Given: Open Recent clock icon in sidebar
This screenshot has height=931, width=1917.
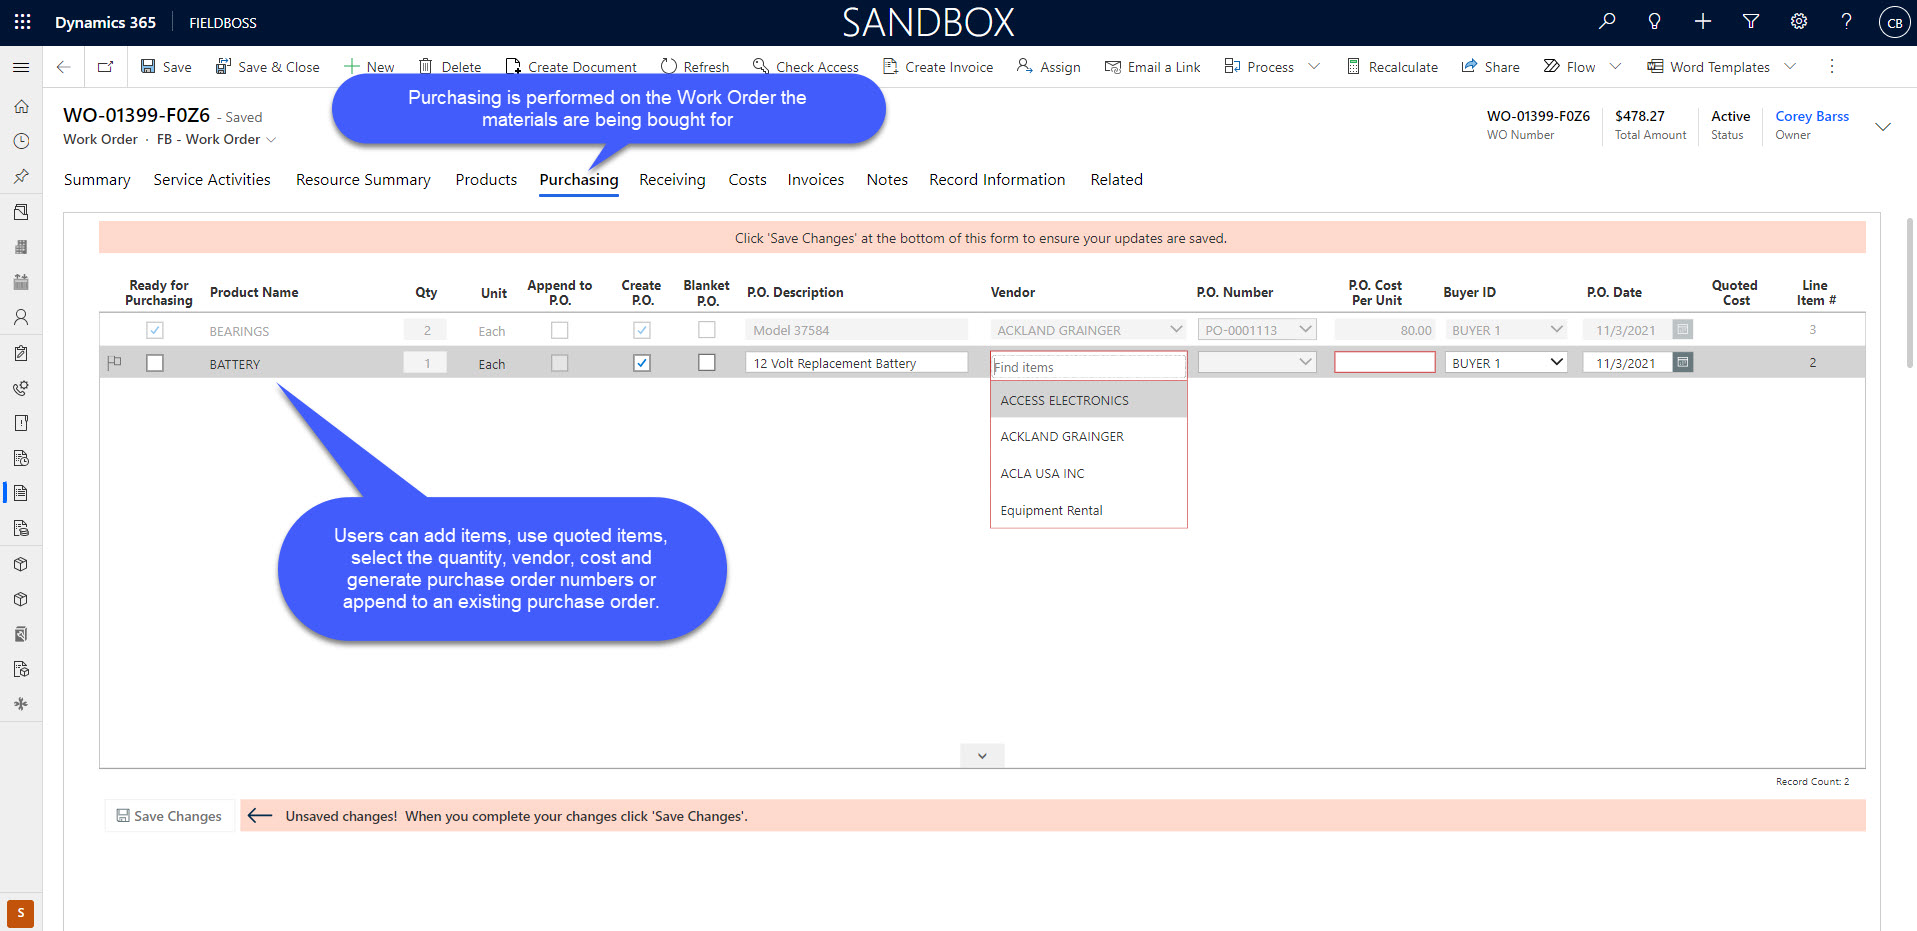Looking at the screenshot, I should [21, 141].
